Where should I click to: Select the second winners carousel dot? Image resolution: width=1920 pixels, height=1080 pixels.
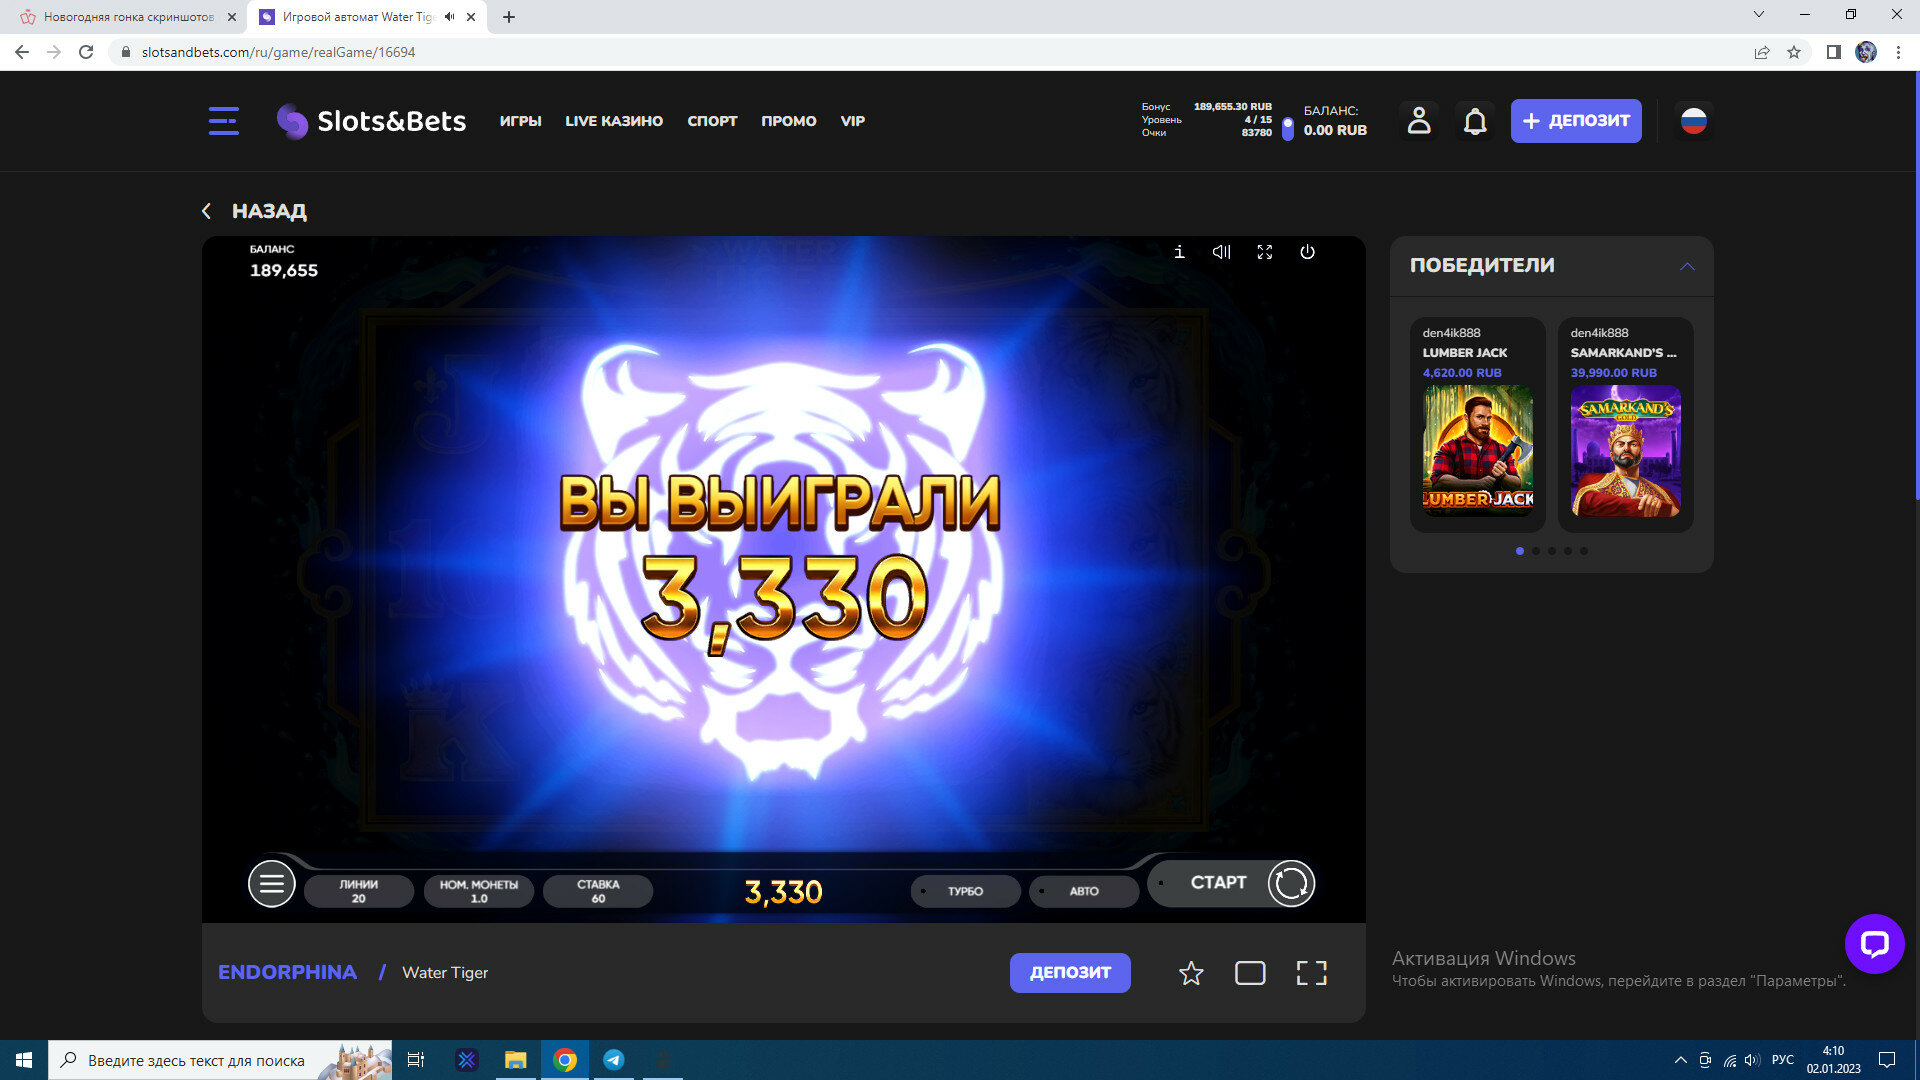click(1536, 551)
